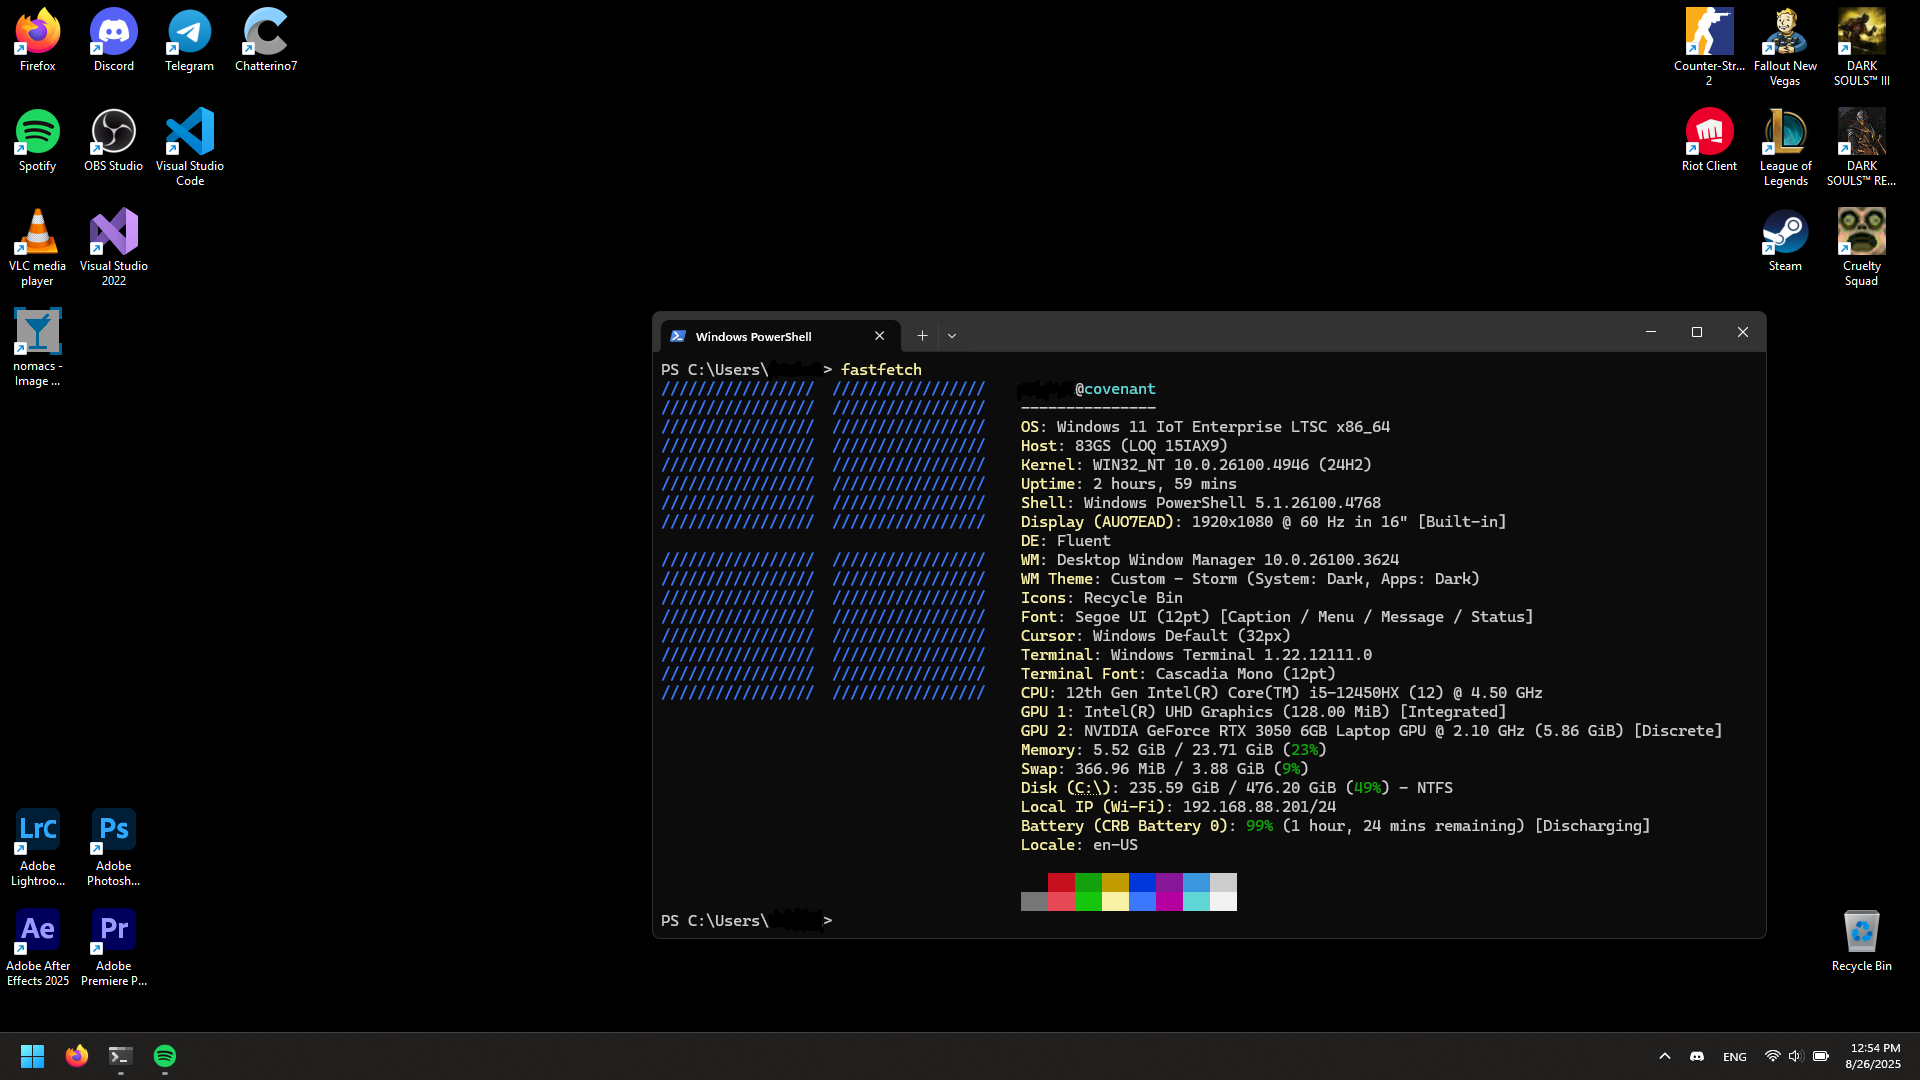Image resolution: width=1920 pixels, height=1080 pixels.
Task: Open a new terminal tab
Action: click(x=922, y=336)
